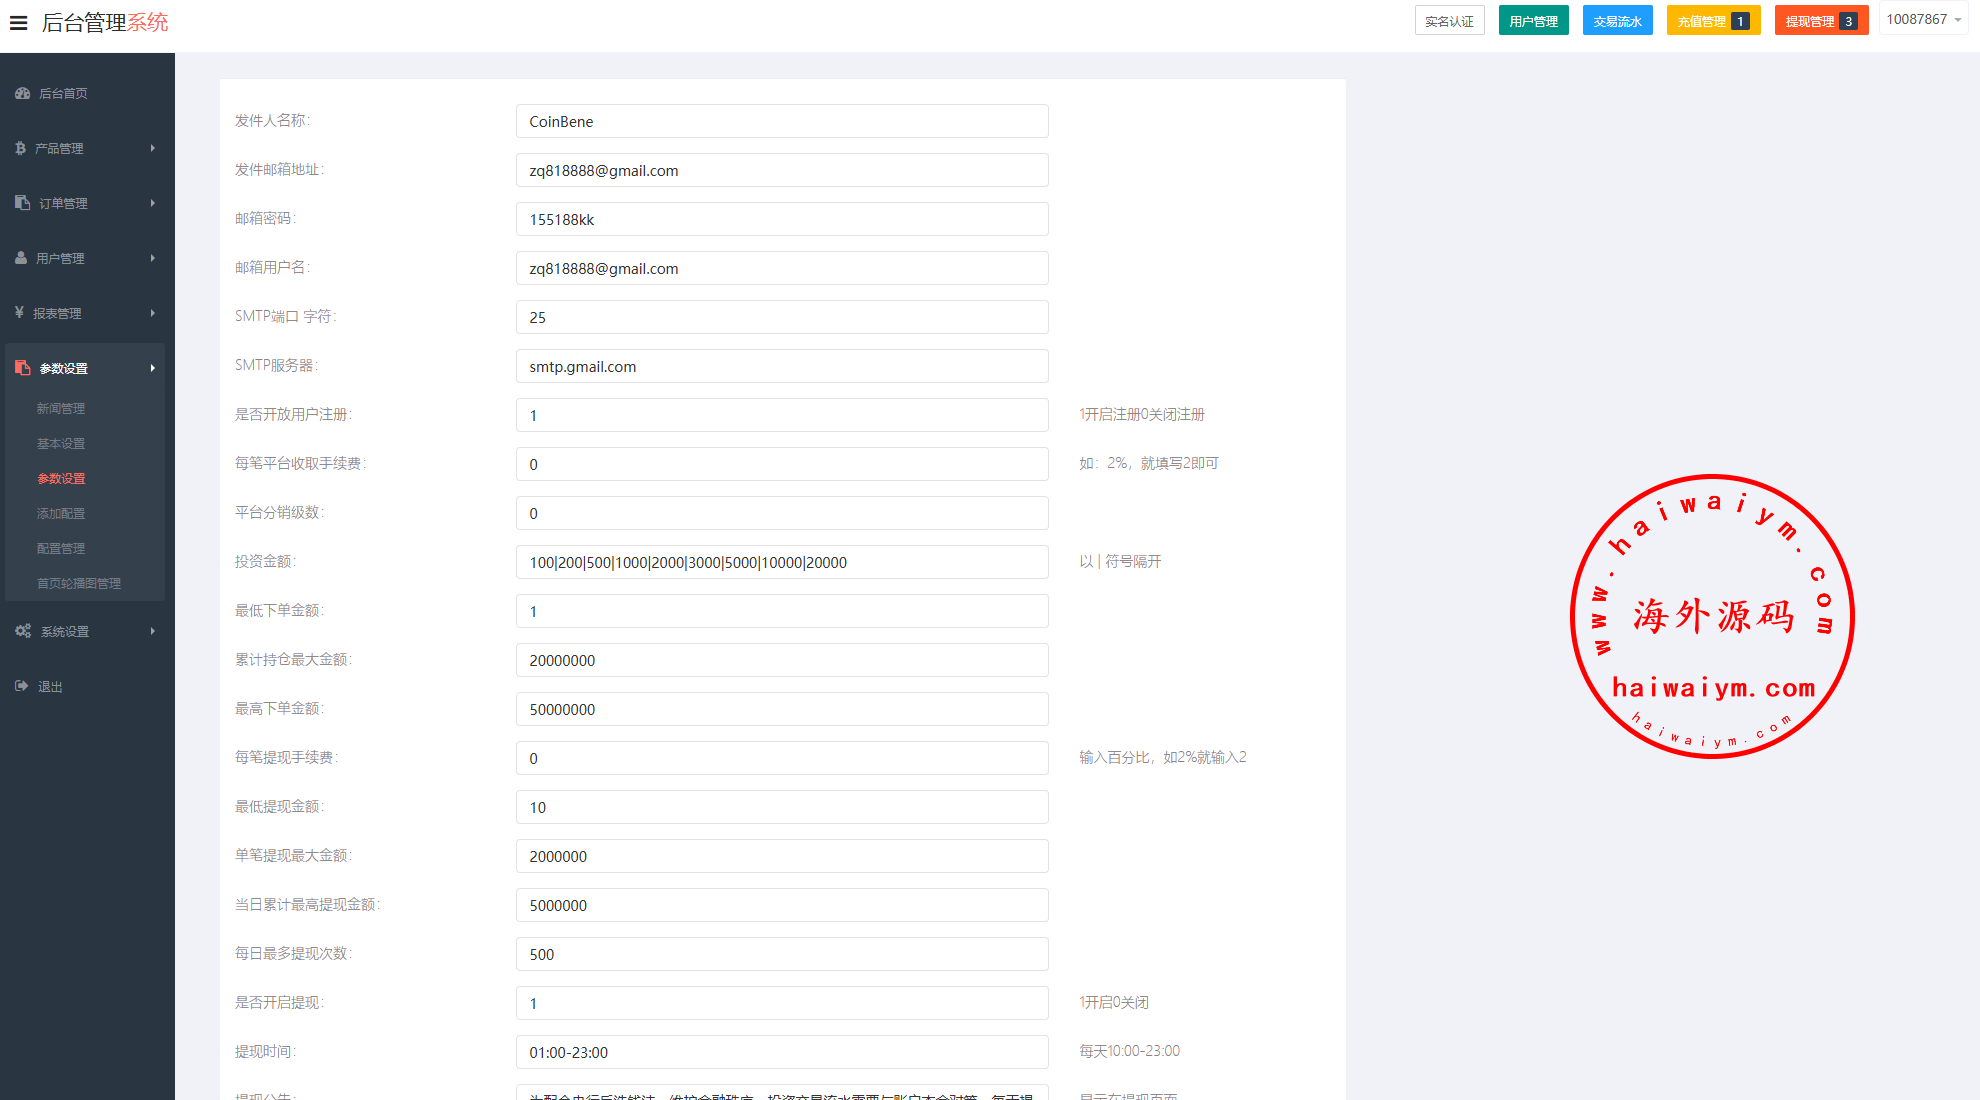The image size is (1980, 1100).
Task: Click the dashboard icon beside 后台首页
Action: pyautogui.click(x=22, y=93)
